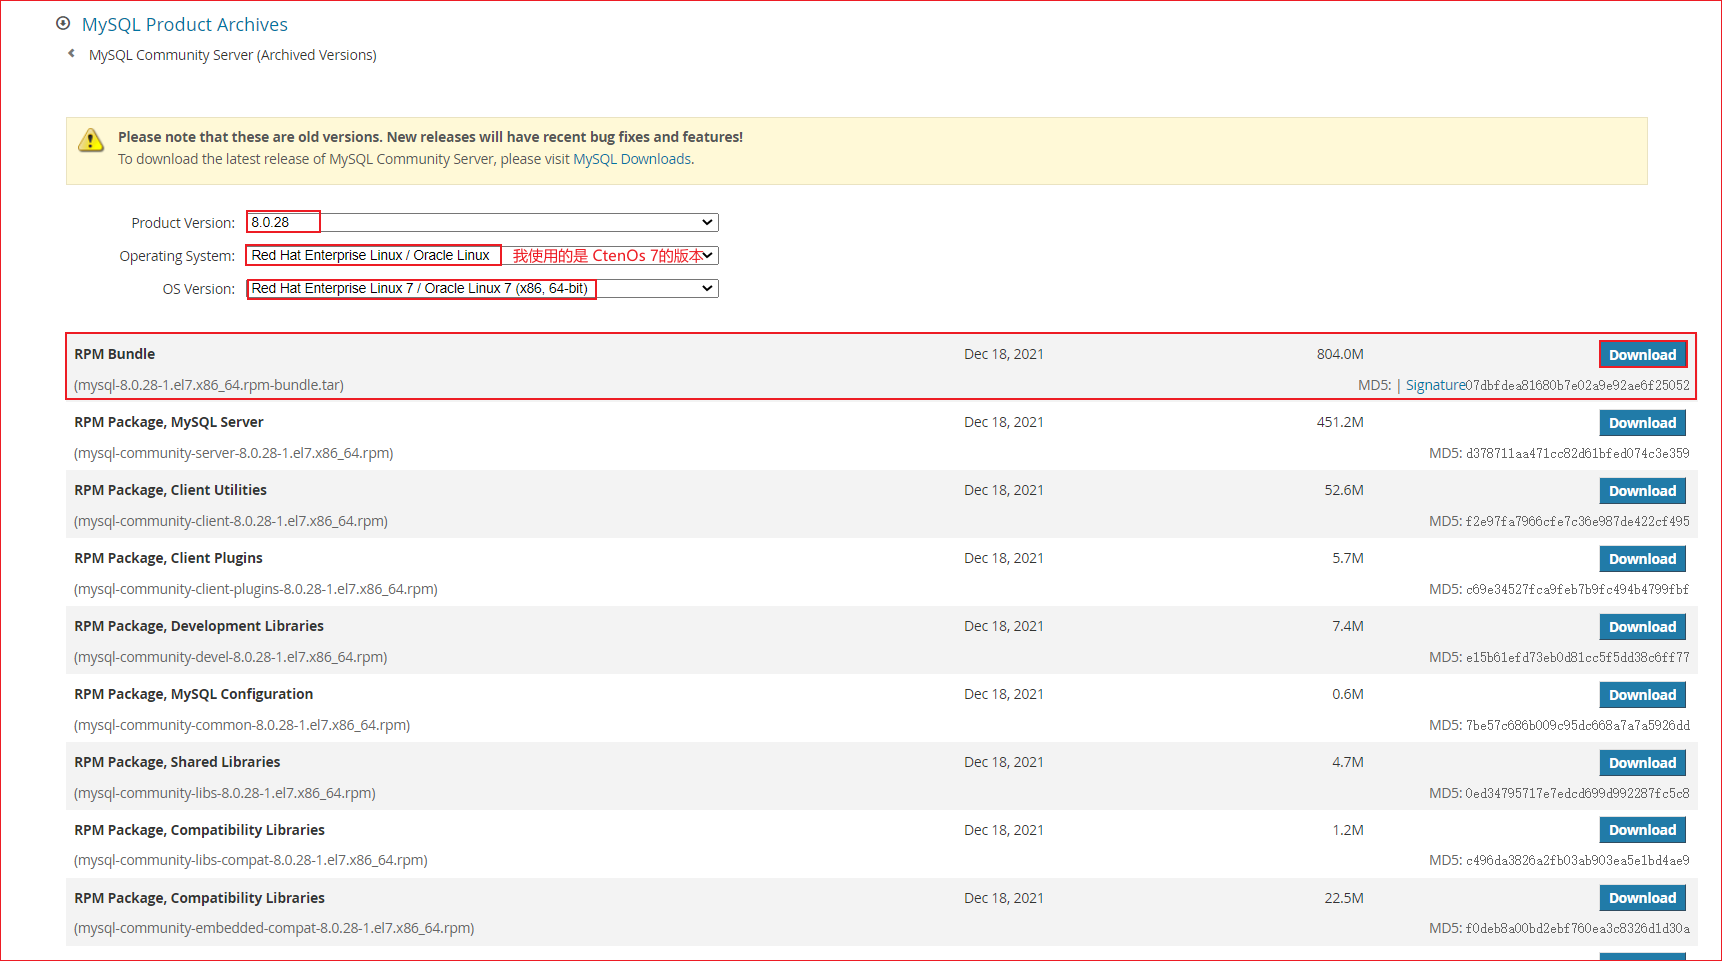This screenshot has height=961, width=1722.
Task: Click the old versions warning notice text
Action: pos(430,137)
